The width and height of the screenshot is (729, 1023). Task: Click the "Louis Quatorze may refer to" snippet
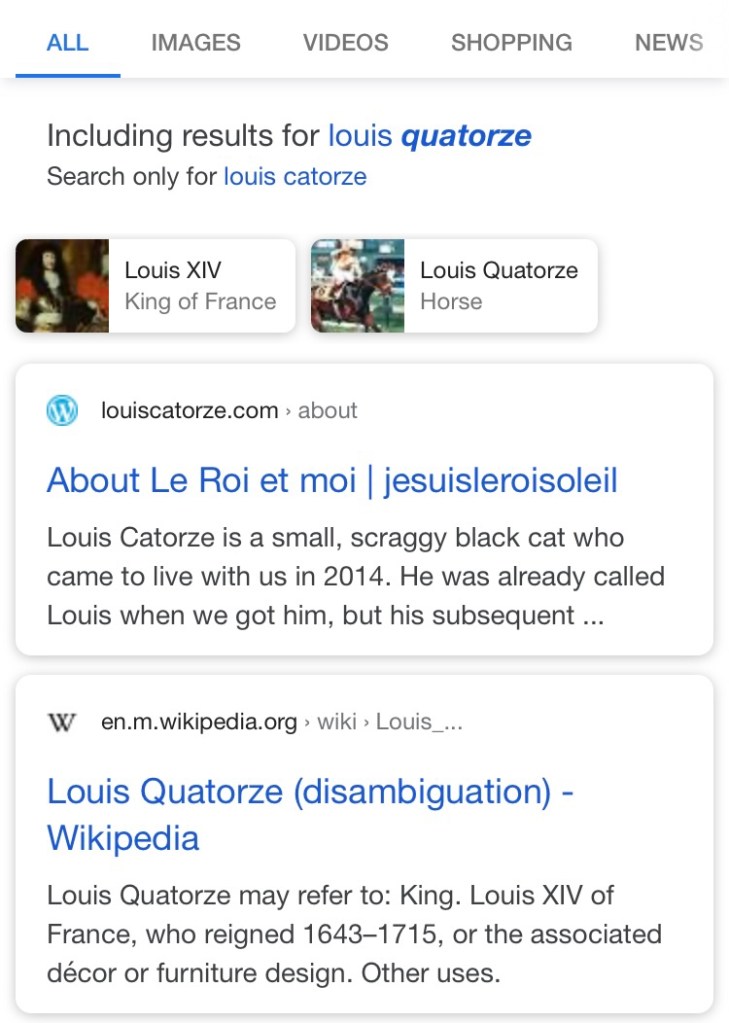point(354,934)
